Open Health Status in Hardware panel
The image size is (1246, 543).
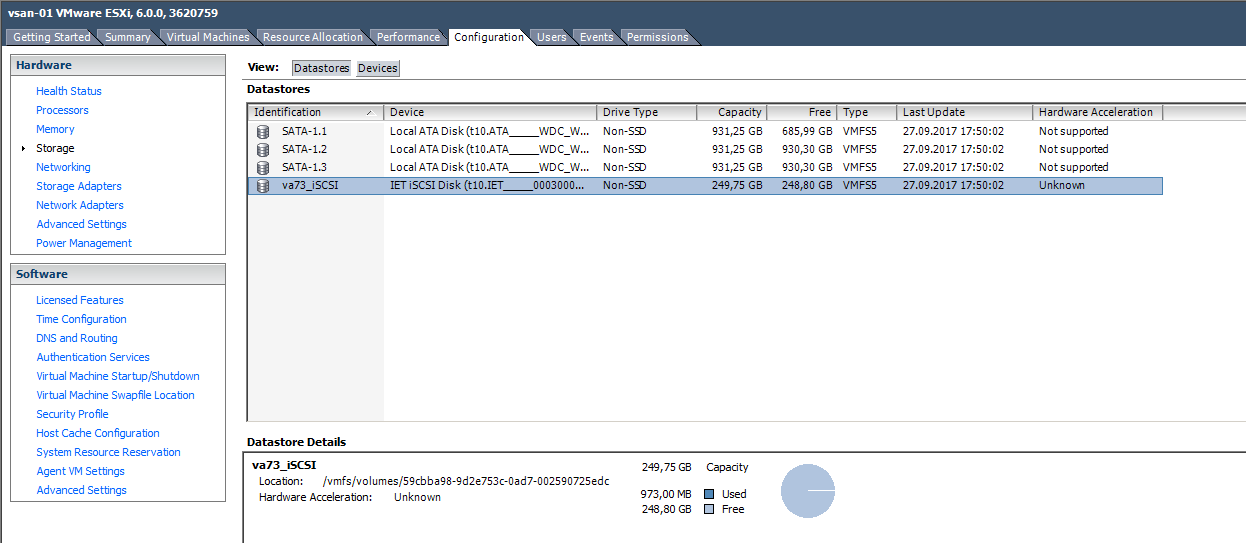point(69,91)
